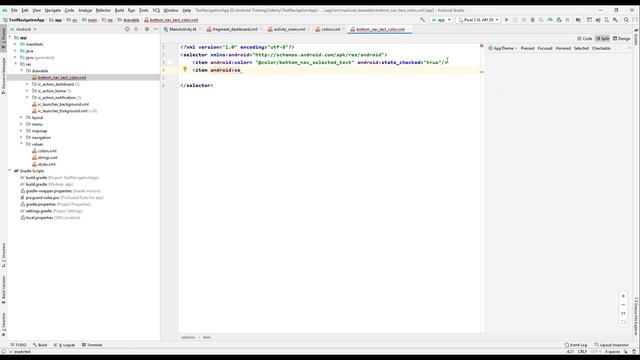The image size is (640, 360).
Task: Open the Android project view dropdown
Action: point(23,29)
